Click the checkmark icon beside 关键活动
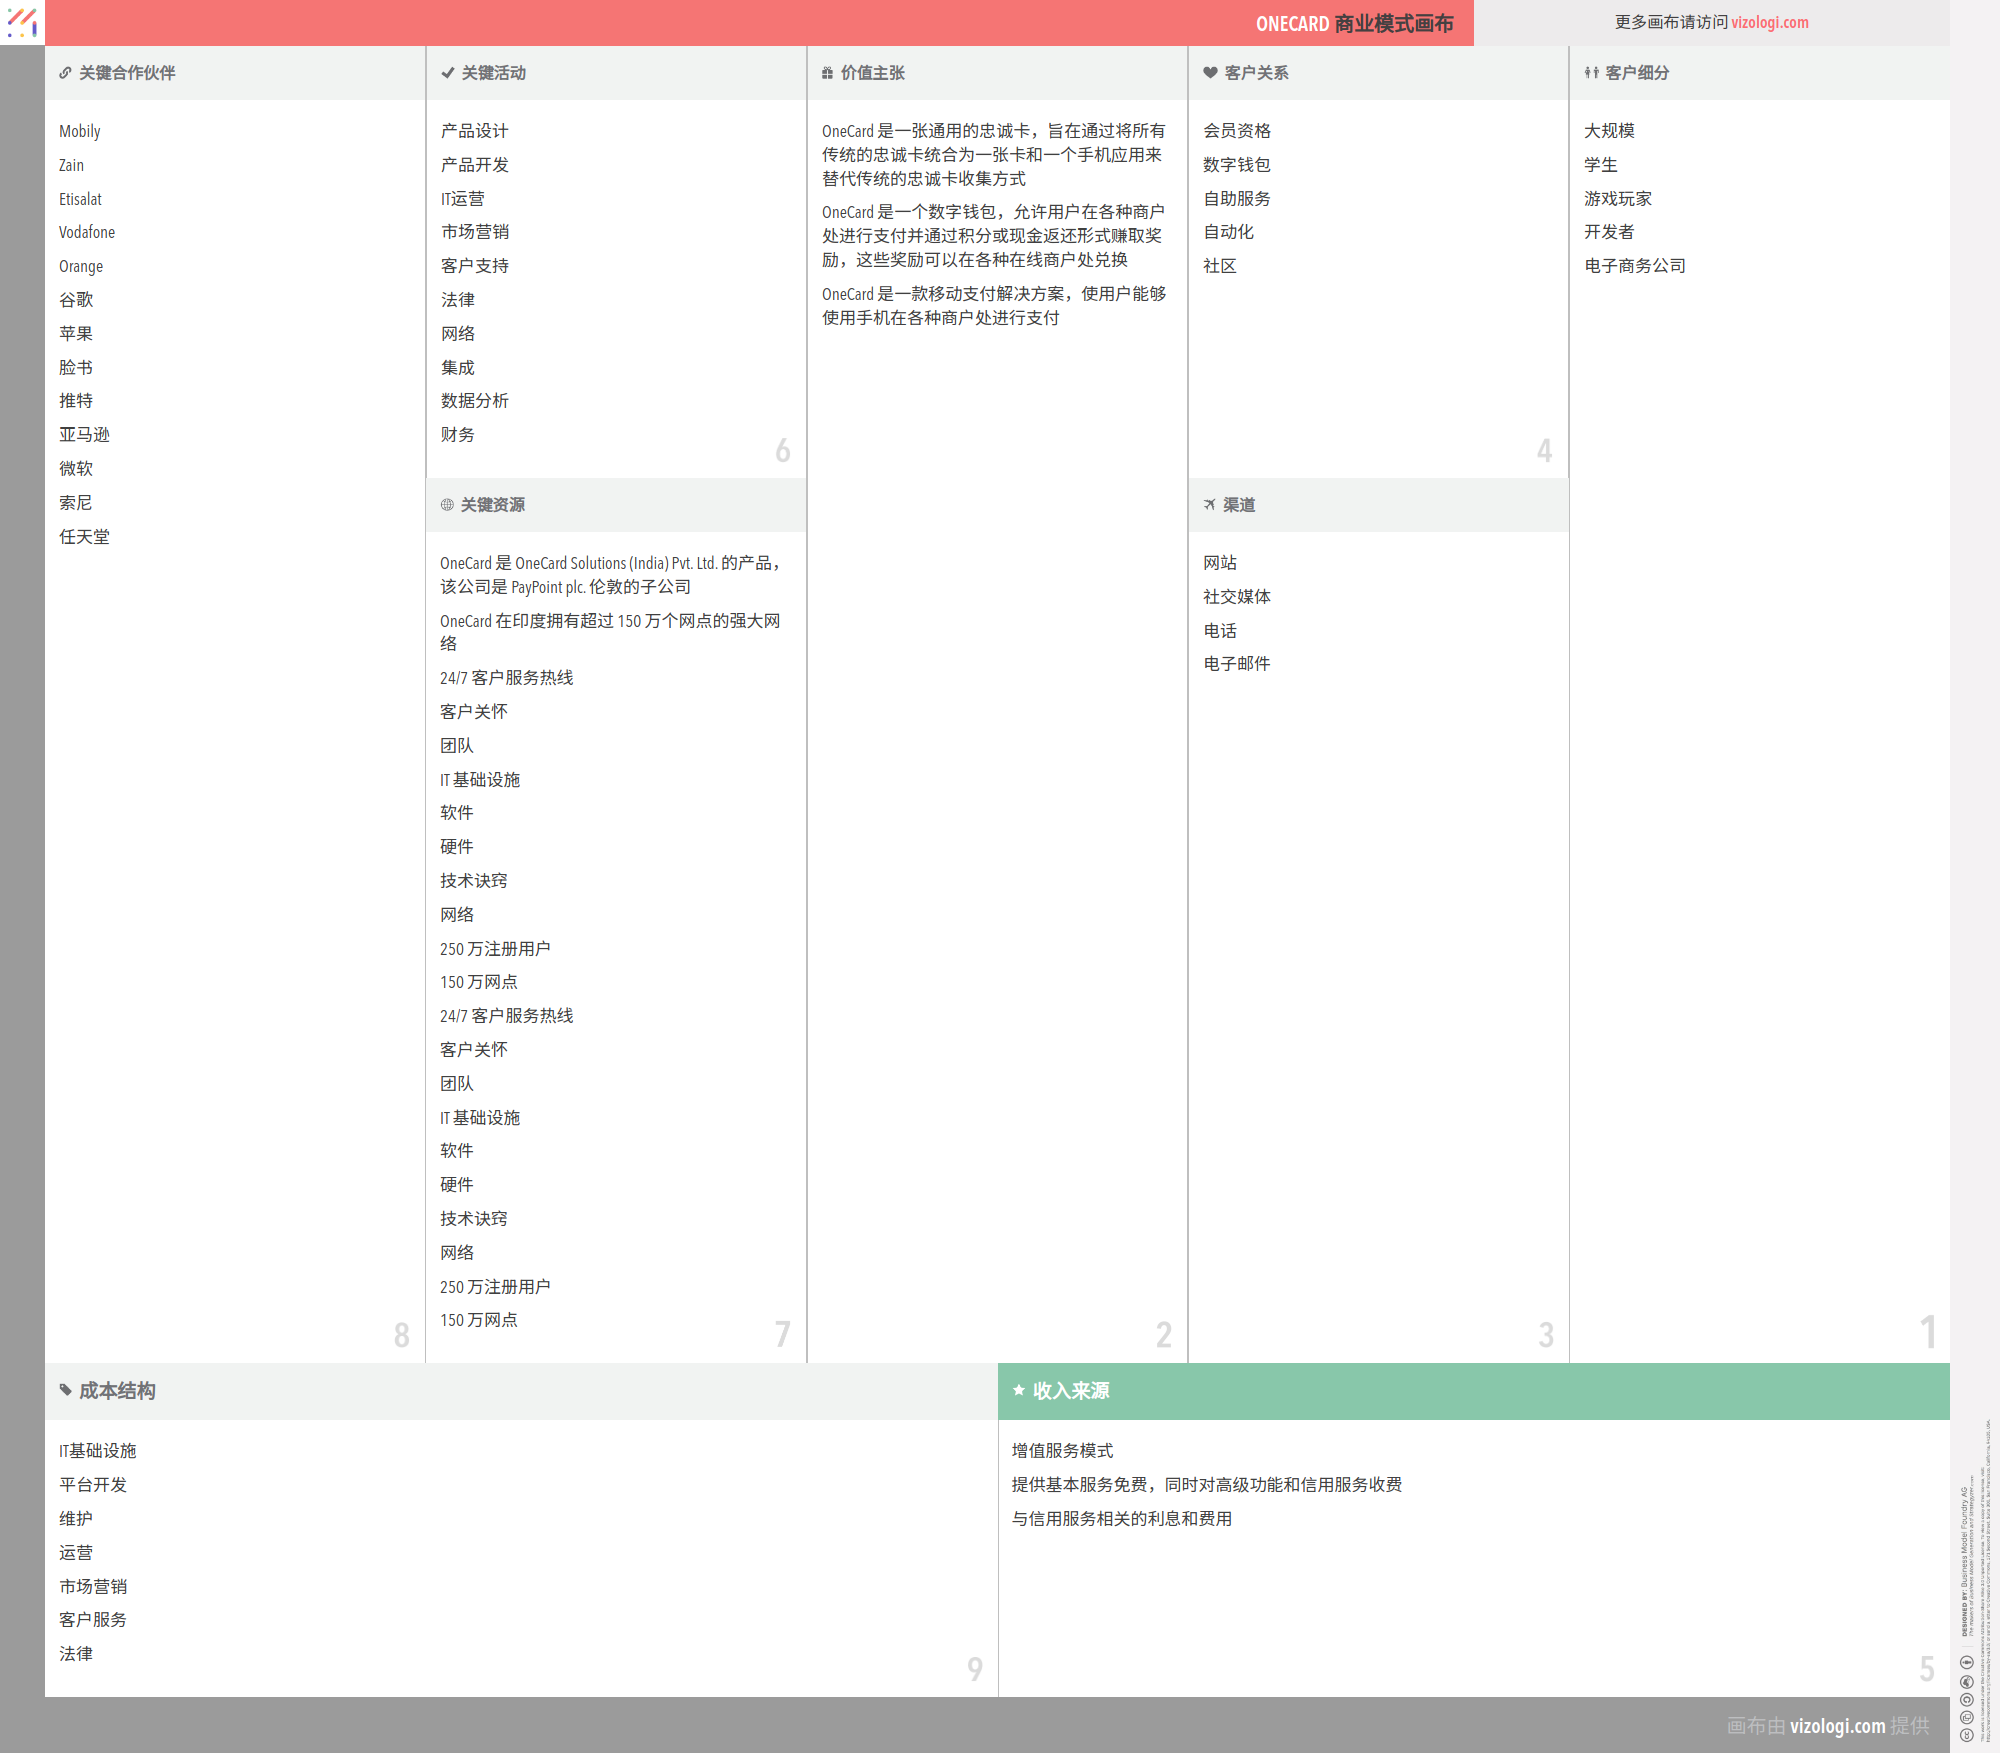2000x1753 pixels. (447, 73)
